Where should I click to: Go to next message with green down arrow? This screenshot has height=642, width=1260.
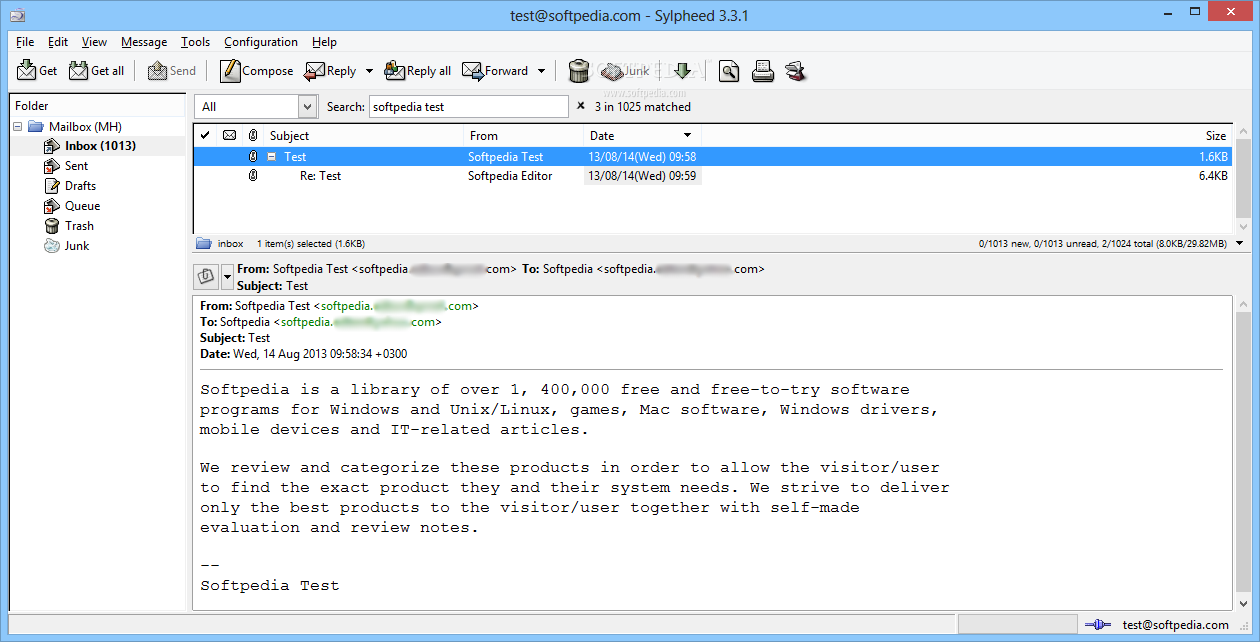point(683,71)
